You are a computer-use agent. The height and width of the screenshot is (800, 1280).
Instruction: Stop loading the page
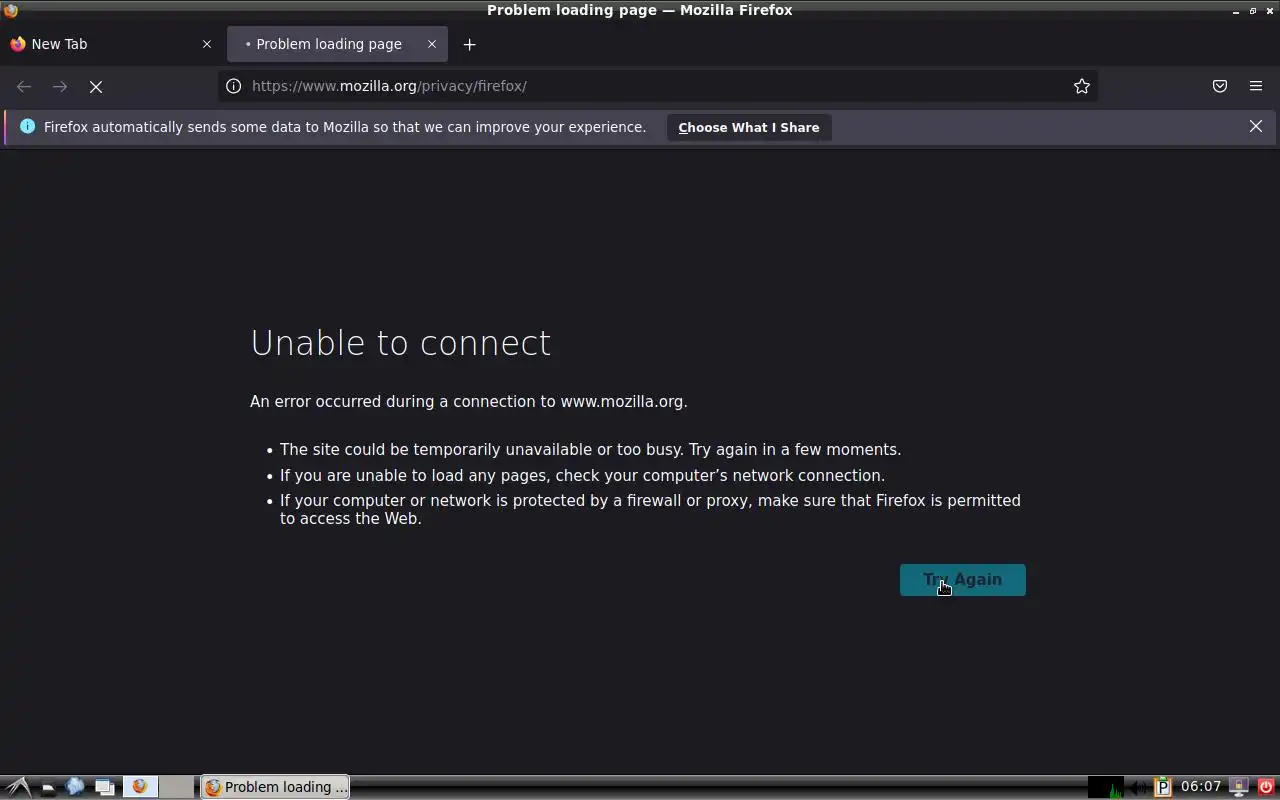96,87
